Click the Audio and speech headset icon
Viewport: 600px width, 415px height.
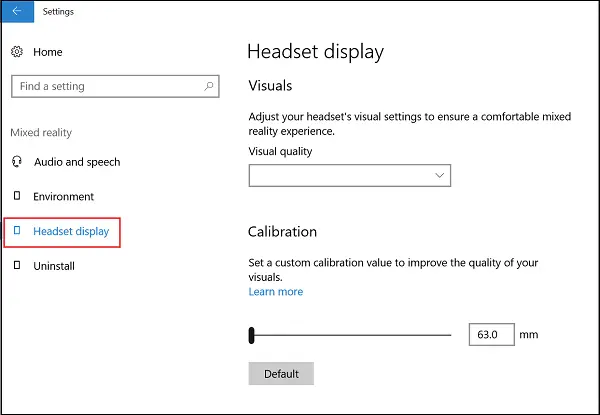point(17,162)
